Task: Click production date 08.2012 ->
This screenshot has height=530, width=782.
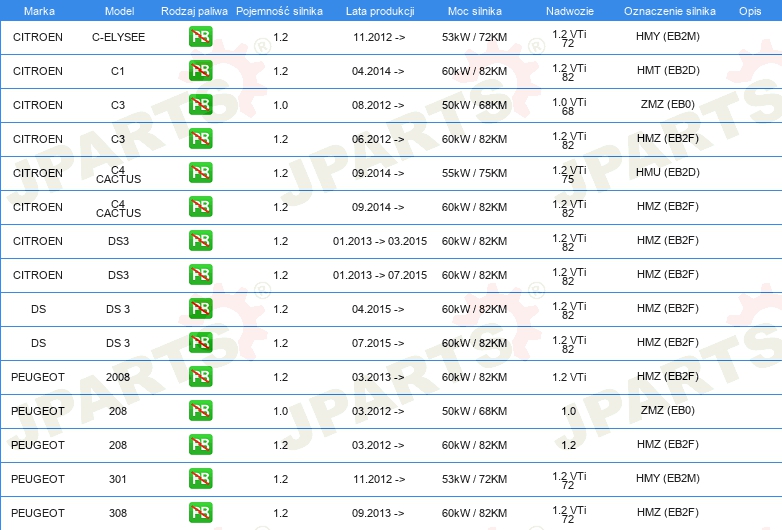Action: click(378, 105)
